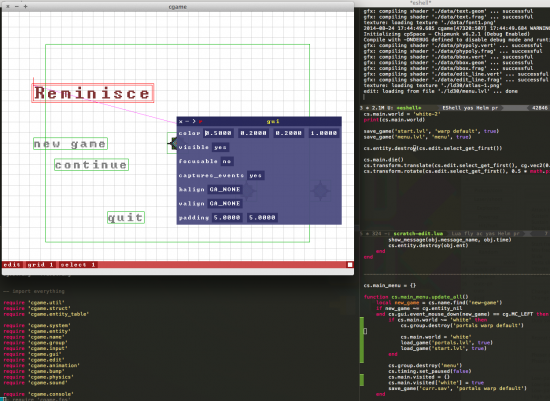Click the 'cs.main_menu = {}' line
The image size is (550, 401).
coord(390,285)
